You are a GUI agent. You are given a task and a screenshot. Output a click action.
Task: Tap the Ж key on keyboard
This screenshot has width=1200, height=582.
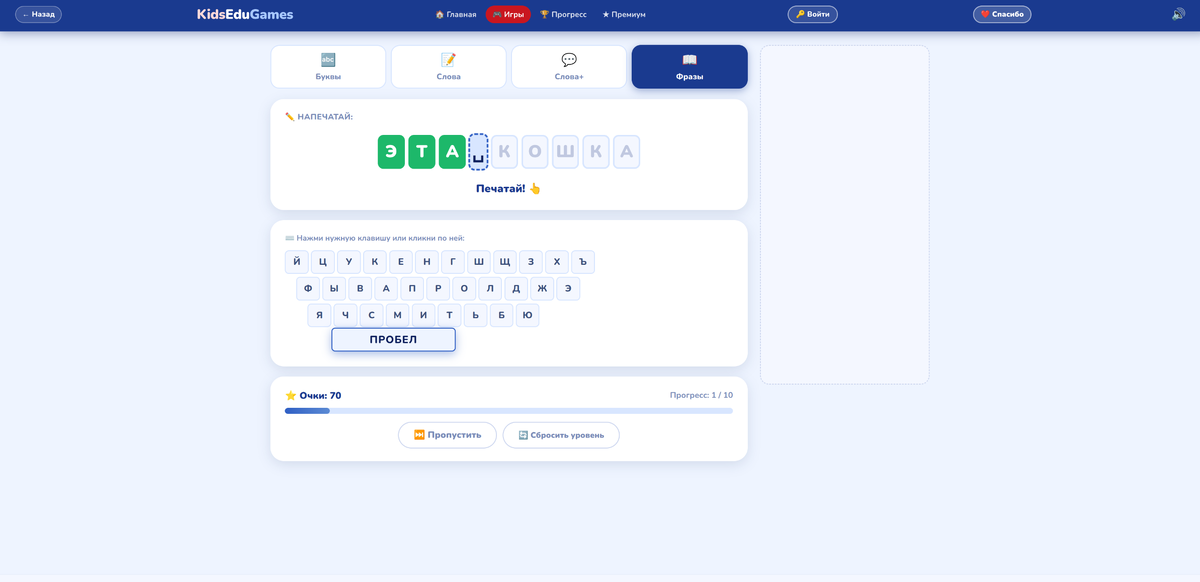pos(542,289)
